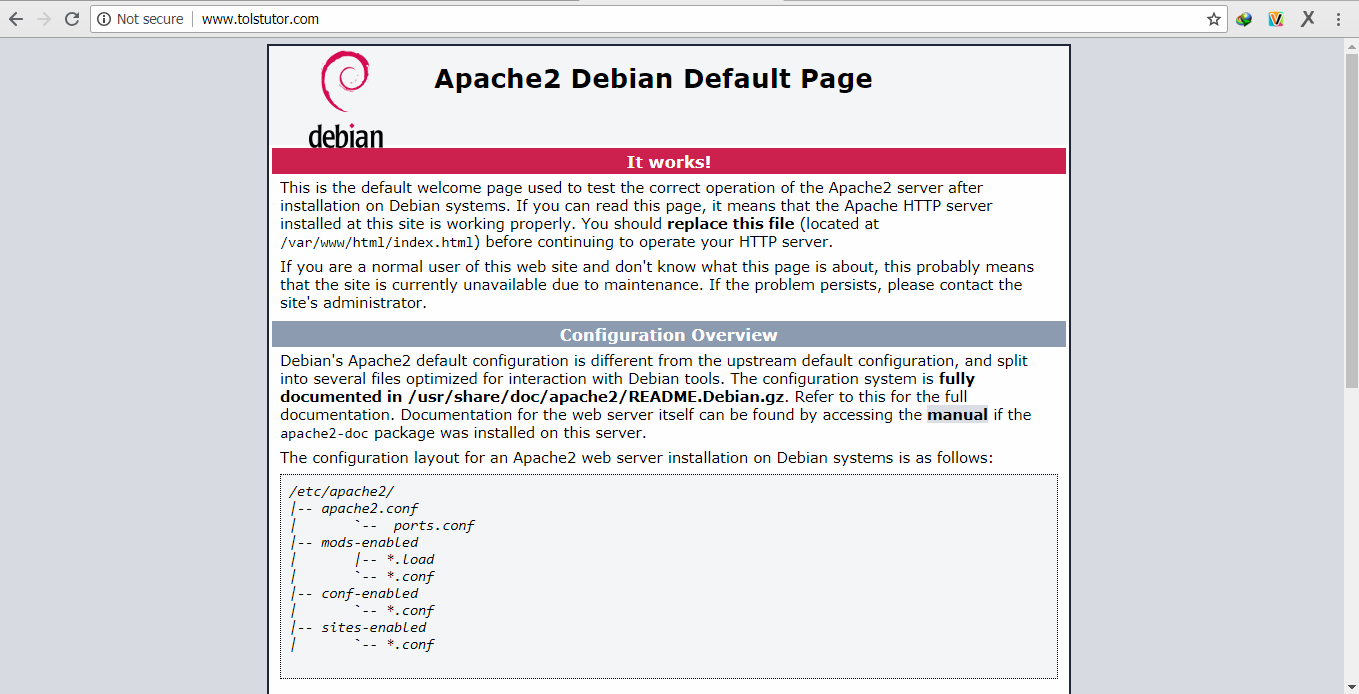Click the /usr/share/doc/apache2/README.Debian.gz text
The width and height of the screenshot is (1359, 694).
(x=597, y=397)
